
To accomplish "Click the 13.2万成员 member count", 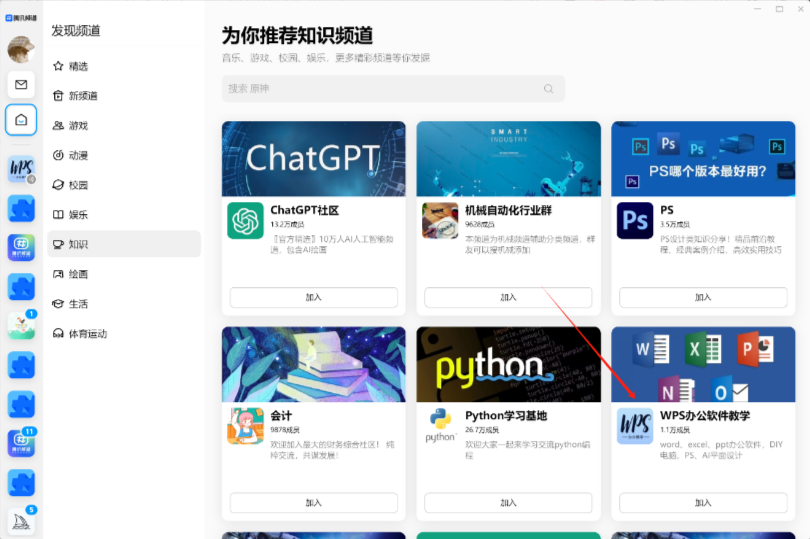I will pos(287,224).
